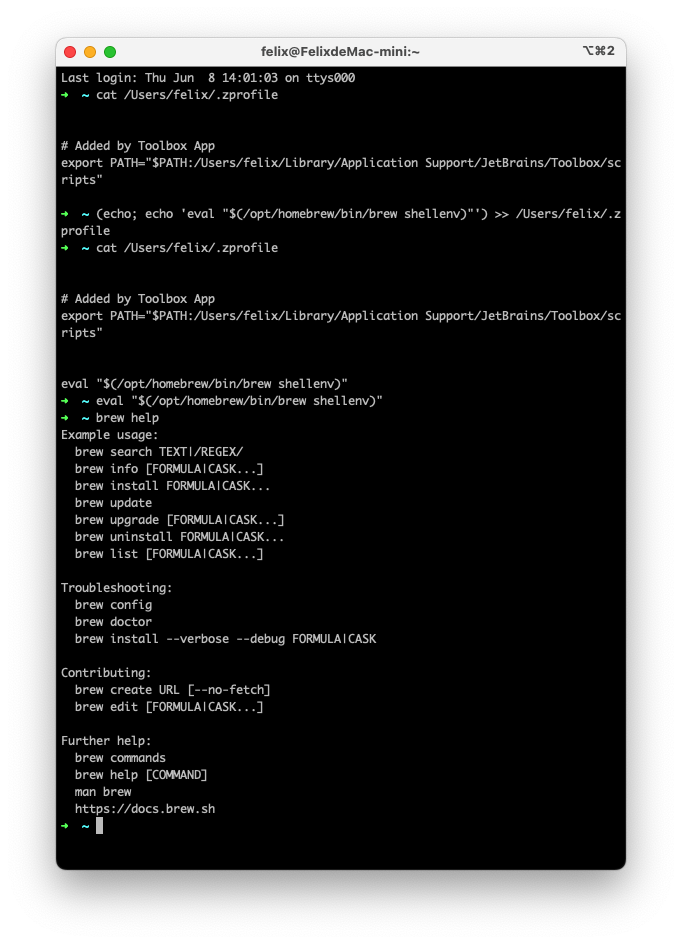Click the green arrow of the final prompt
The width and height of the screenshot is (682, 944).
click(65, 826)
